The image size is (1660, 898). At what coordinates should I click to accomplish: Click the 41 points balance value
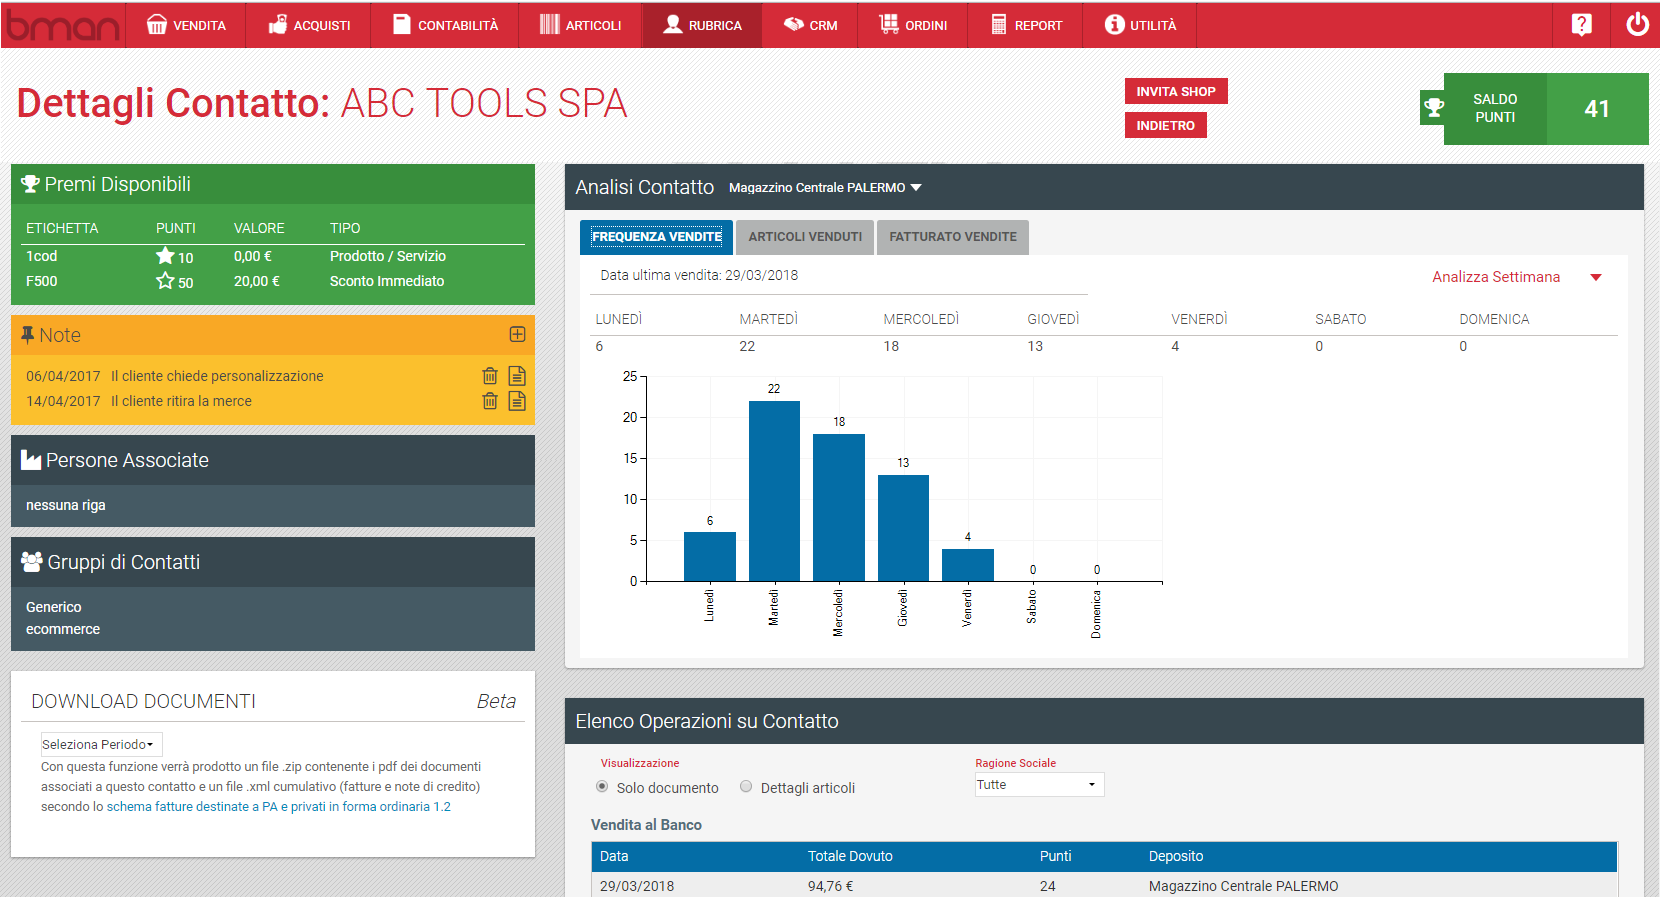click(1597, 108)
